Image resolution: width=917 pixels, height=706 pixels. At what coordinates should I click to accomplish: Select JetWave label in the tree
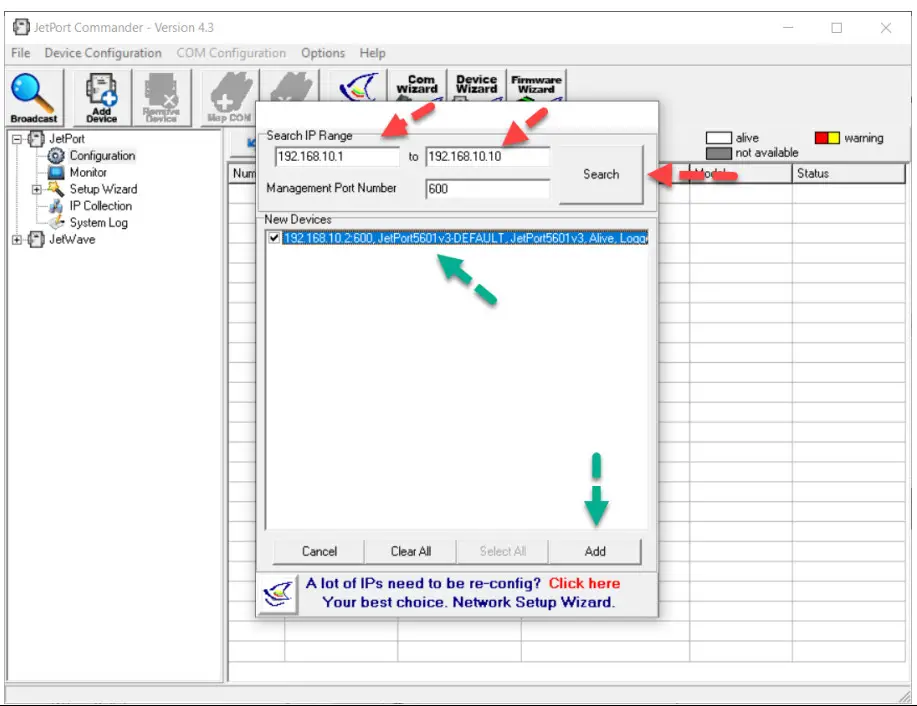pyautogui.click(x=72, y=239)
